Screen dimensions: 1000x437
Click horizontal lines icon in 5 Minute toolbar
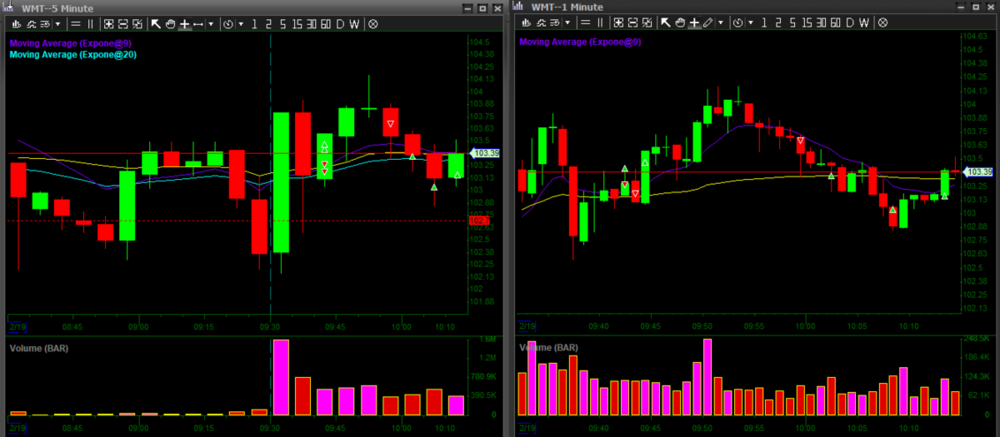pyautogui.click(x=77, y=23)
